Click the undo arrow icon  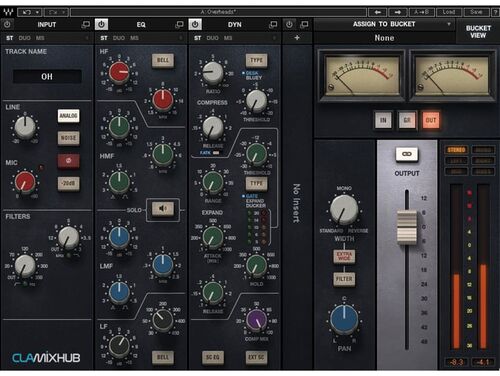[27, 13]
